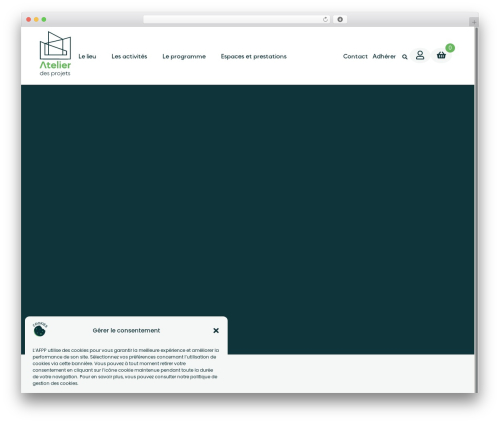Viewport: 500px width, 423px height.
Task: Click the browser download icon button
Action: pos(340,19)
